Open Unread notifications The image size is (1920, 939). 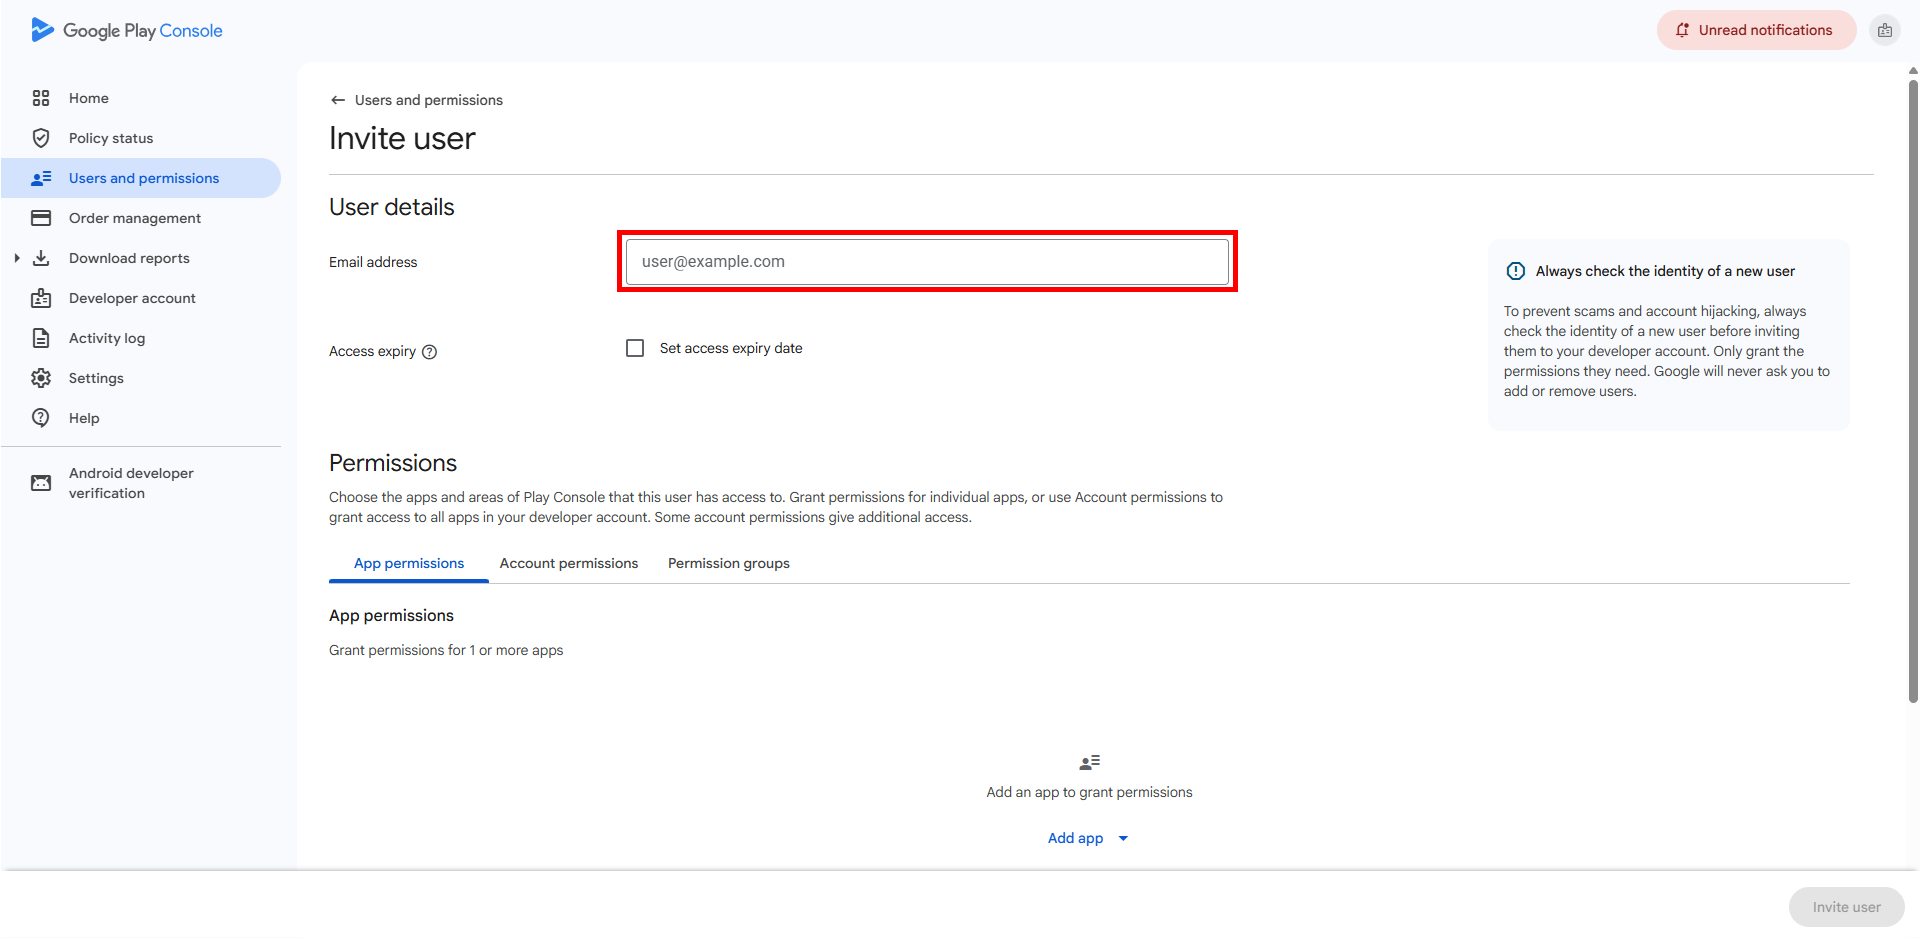(x=1757, y=30)
